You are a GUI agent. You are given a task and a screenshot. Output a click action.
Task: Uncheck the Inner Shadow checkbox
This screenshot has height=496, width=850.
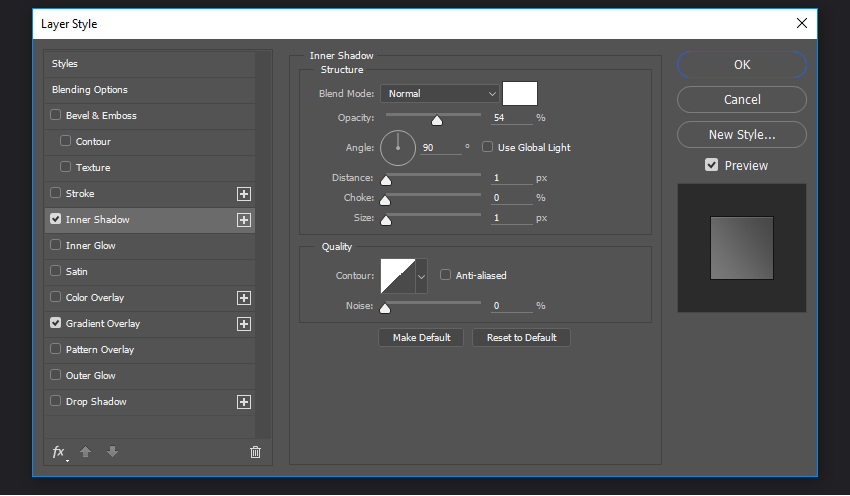click(x=55, y=219)
